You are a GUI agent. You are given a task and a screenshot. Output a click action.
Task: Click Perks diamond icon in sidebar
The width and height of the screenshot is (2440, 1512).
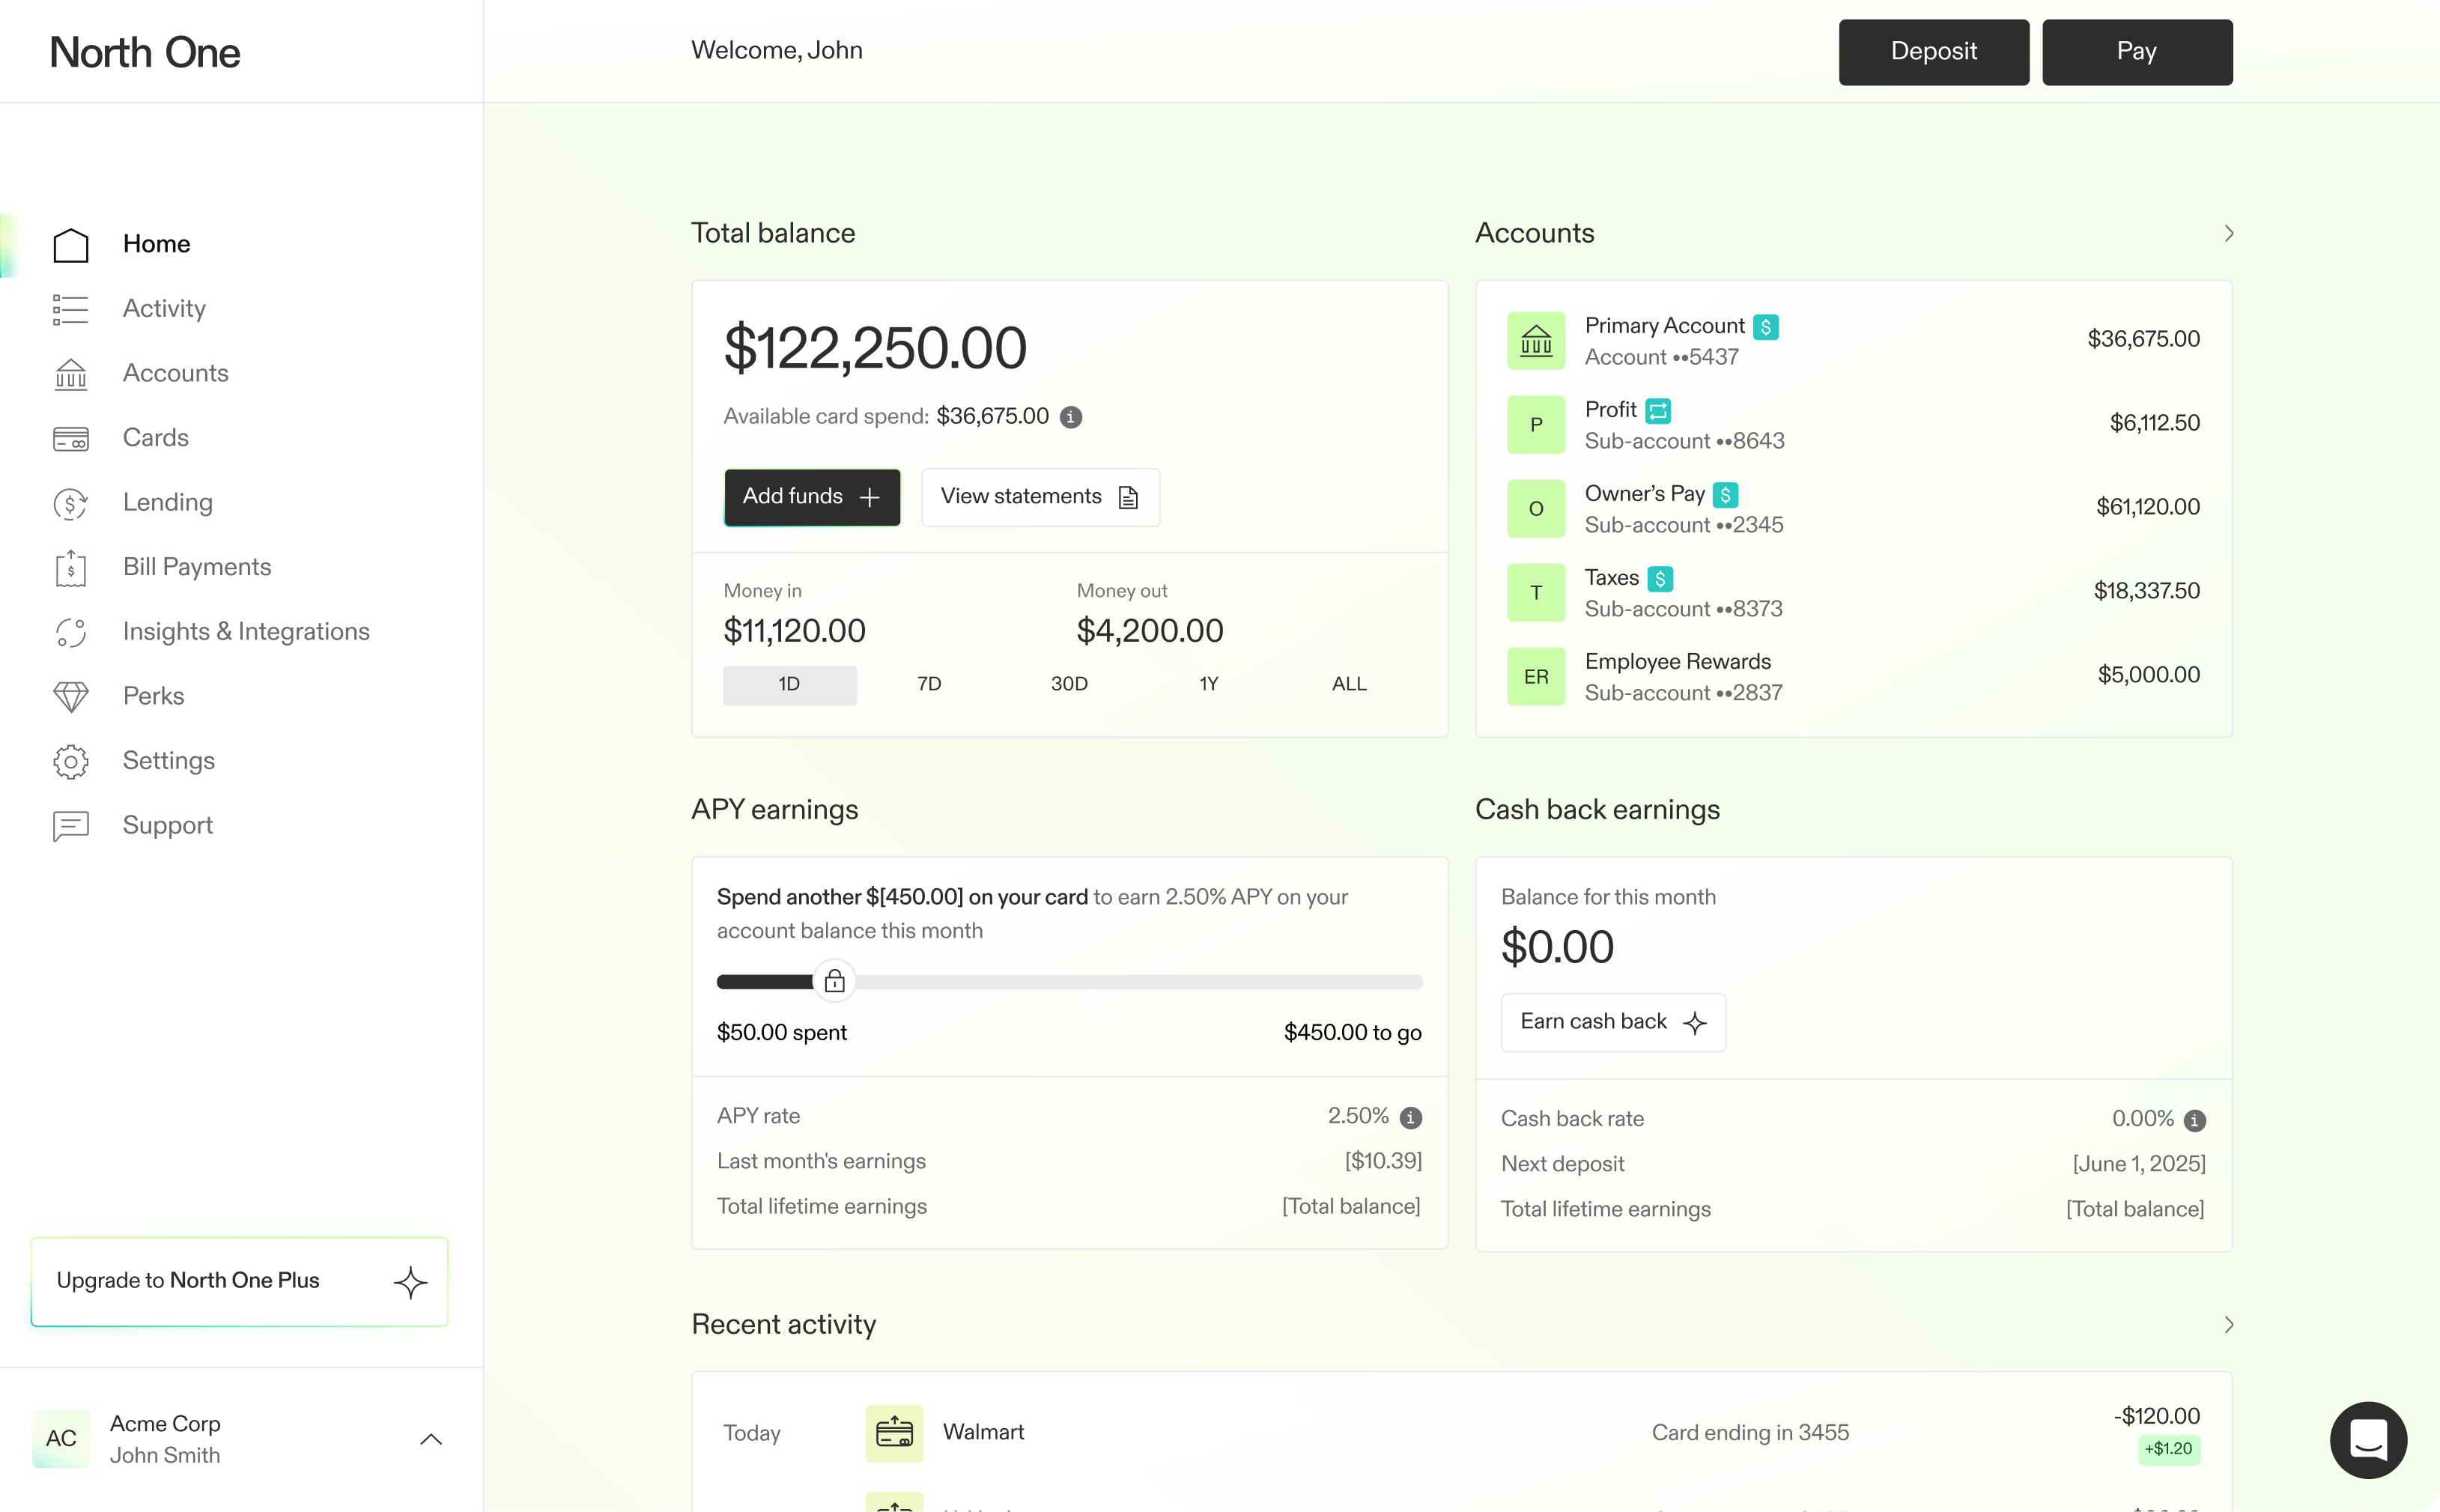coord(70,696)
